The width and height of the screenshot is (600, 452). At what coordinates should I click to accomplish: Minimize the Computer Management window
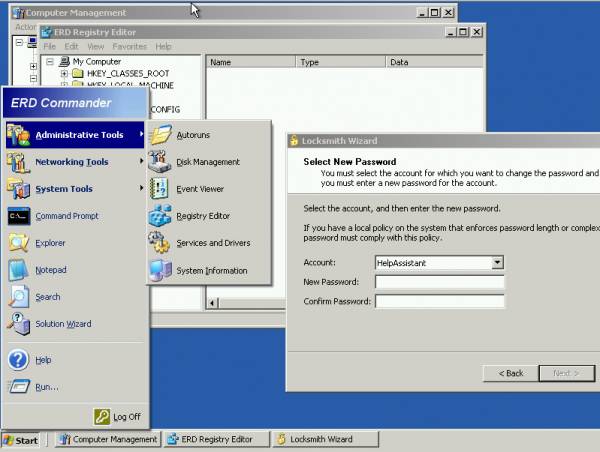point(422,13)
